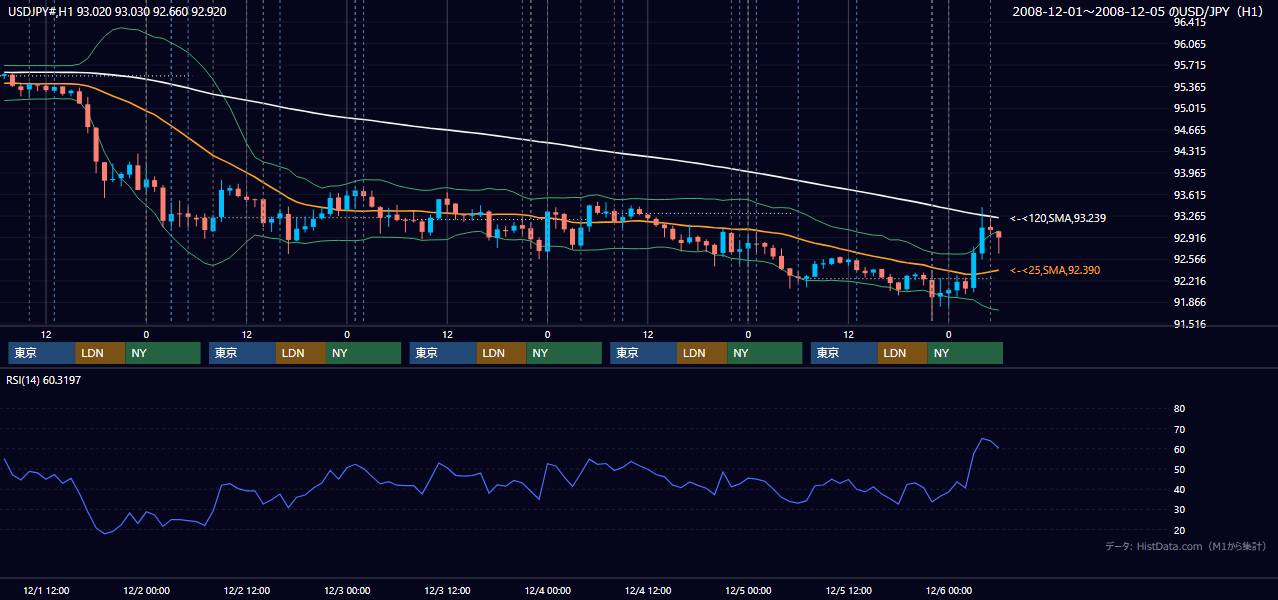Image resolution: width=1278 pixels, height=600 pixels.
Task: Click price axis value 93.265
Action: pos(1189,216)
